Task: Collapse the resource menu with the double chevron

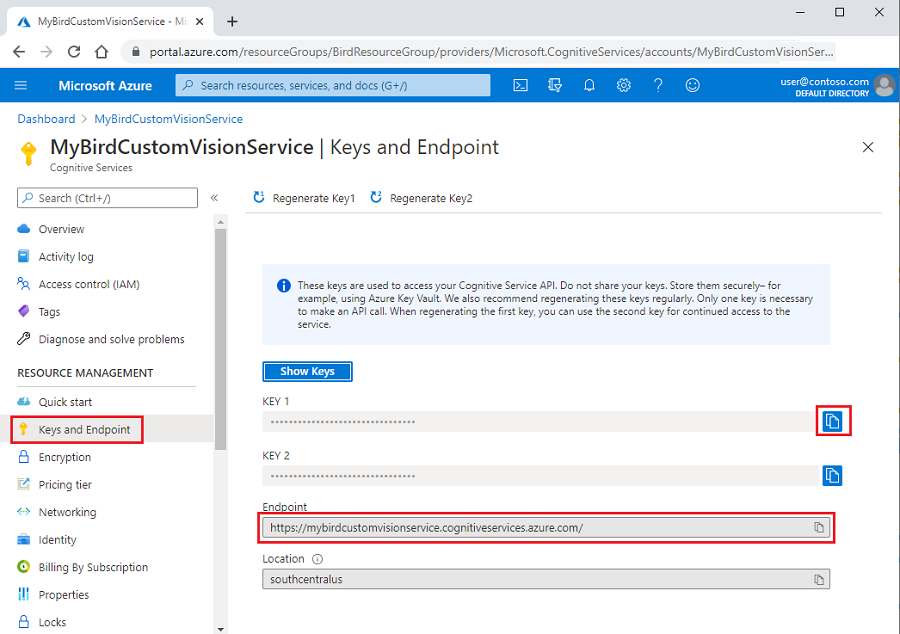Action: pyautogui.click(x=214, y=198)
